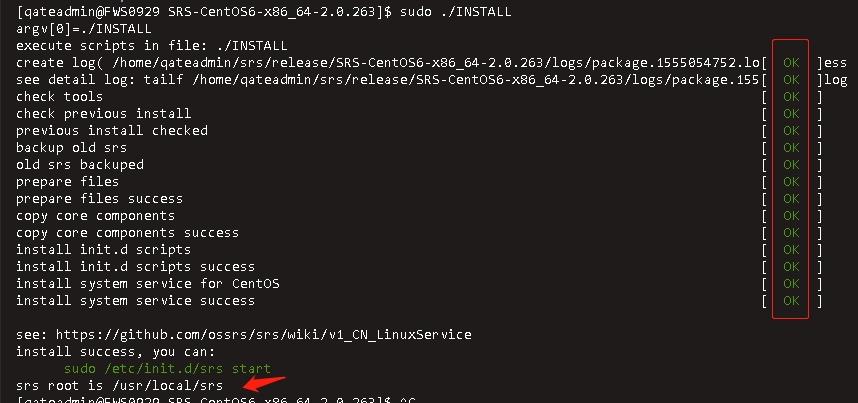Click the green 'sudo /etc/init.d/srs start' command
This screenshot has width=858, height=403.
(167, 369)
